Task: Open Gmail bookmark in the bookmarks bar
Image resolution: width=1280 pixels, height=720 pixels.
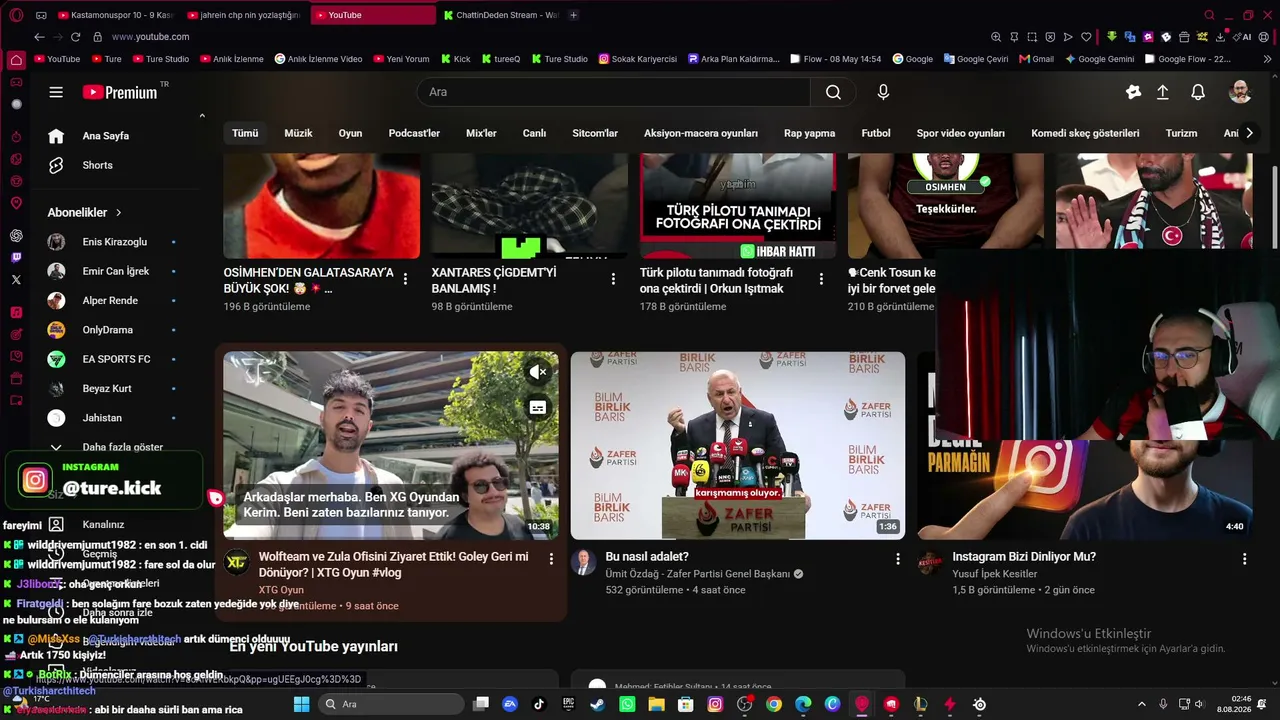Action: pos(1036,59)
